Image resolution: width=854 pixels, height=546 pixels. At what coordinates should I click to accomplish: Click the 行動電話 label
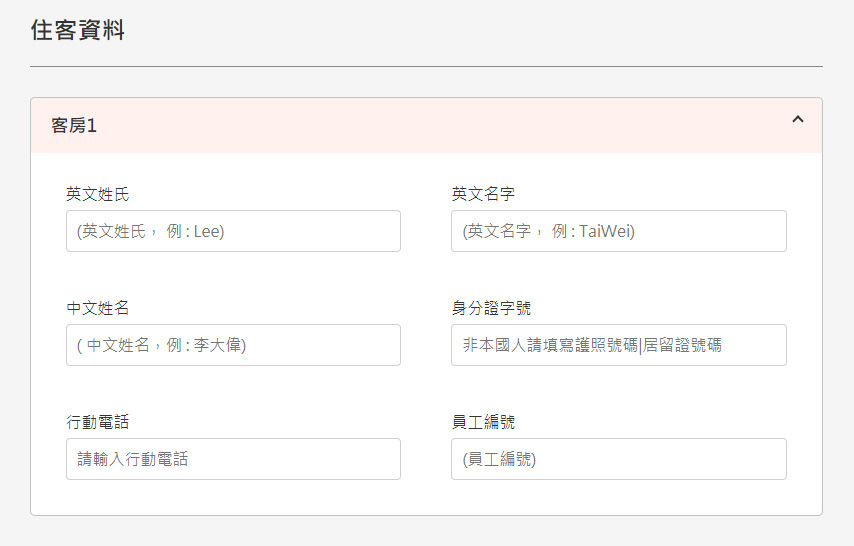[x=97, y=422]
